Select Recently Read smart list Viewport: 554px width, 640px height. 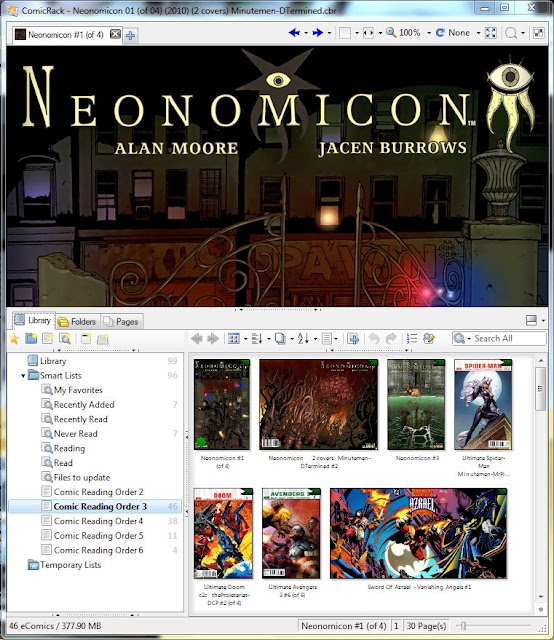tap(80, 419)
